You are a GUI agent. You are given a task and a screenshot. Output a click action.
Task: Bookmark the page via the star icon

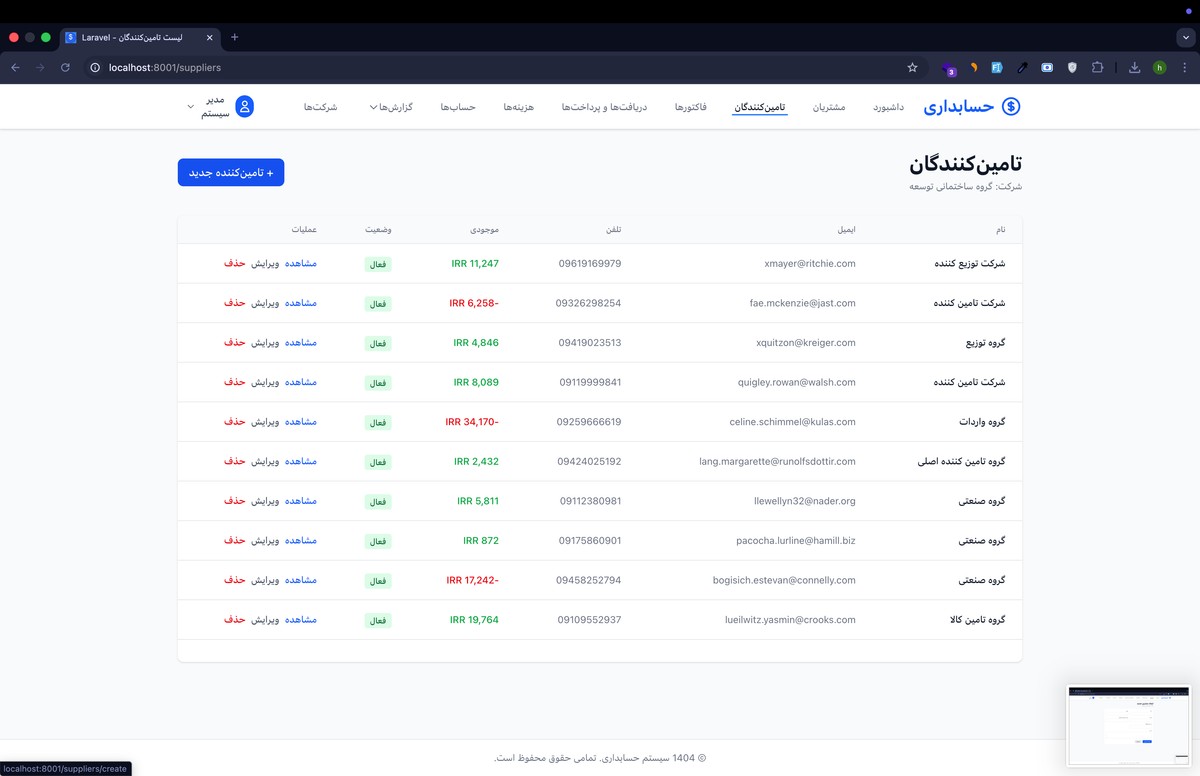click(x=911, y=67)
